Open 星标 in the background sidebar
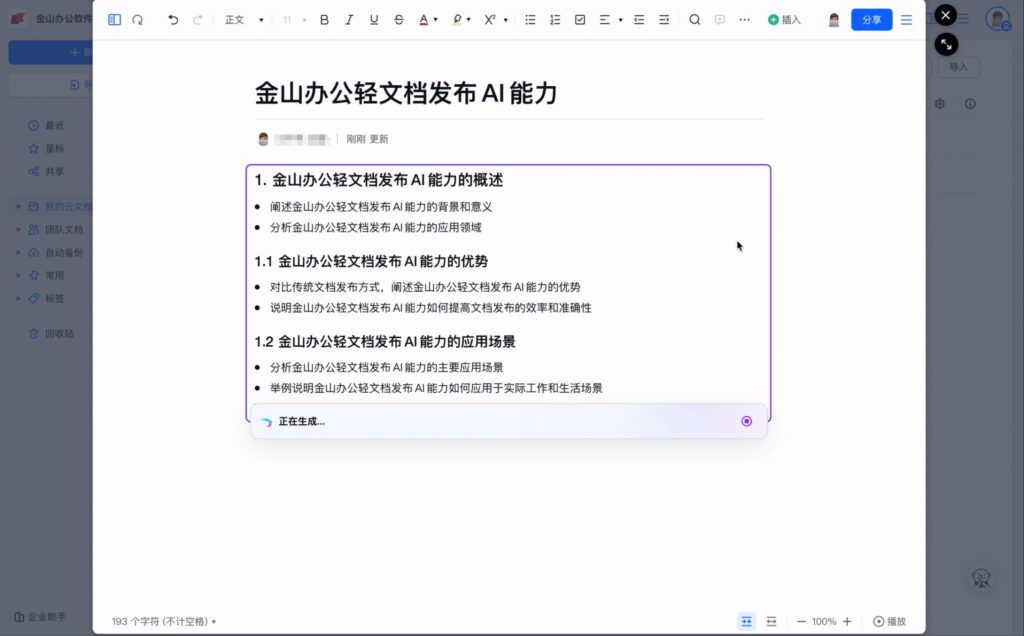This screenshot has height=636, width=1024. point(46,148)
